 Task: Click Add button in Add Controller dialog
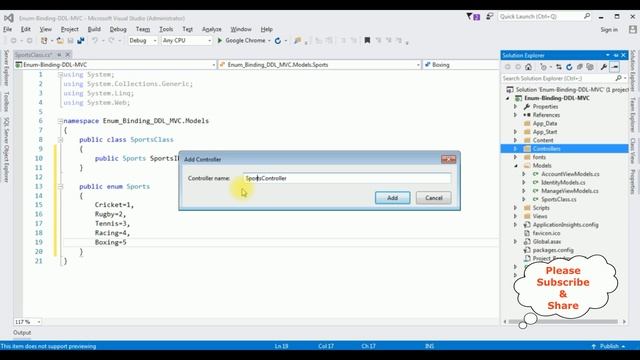393,198
